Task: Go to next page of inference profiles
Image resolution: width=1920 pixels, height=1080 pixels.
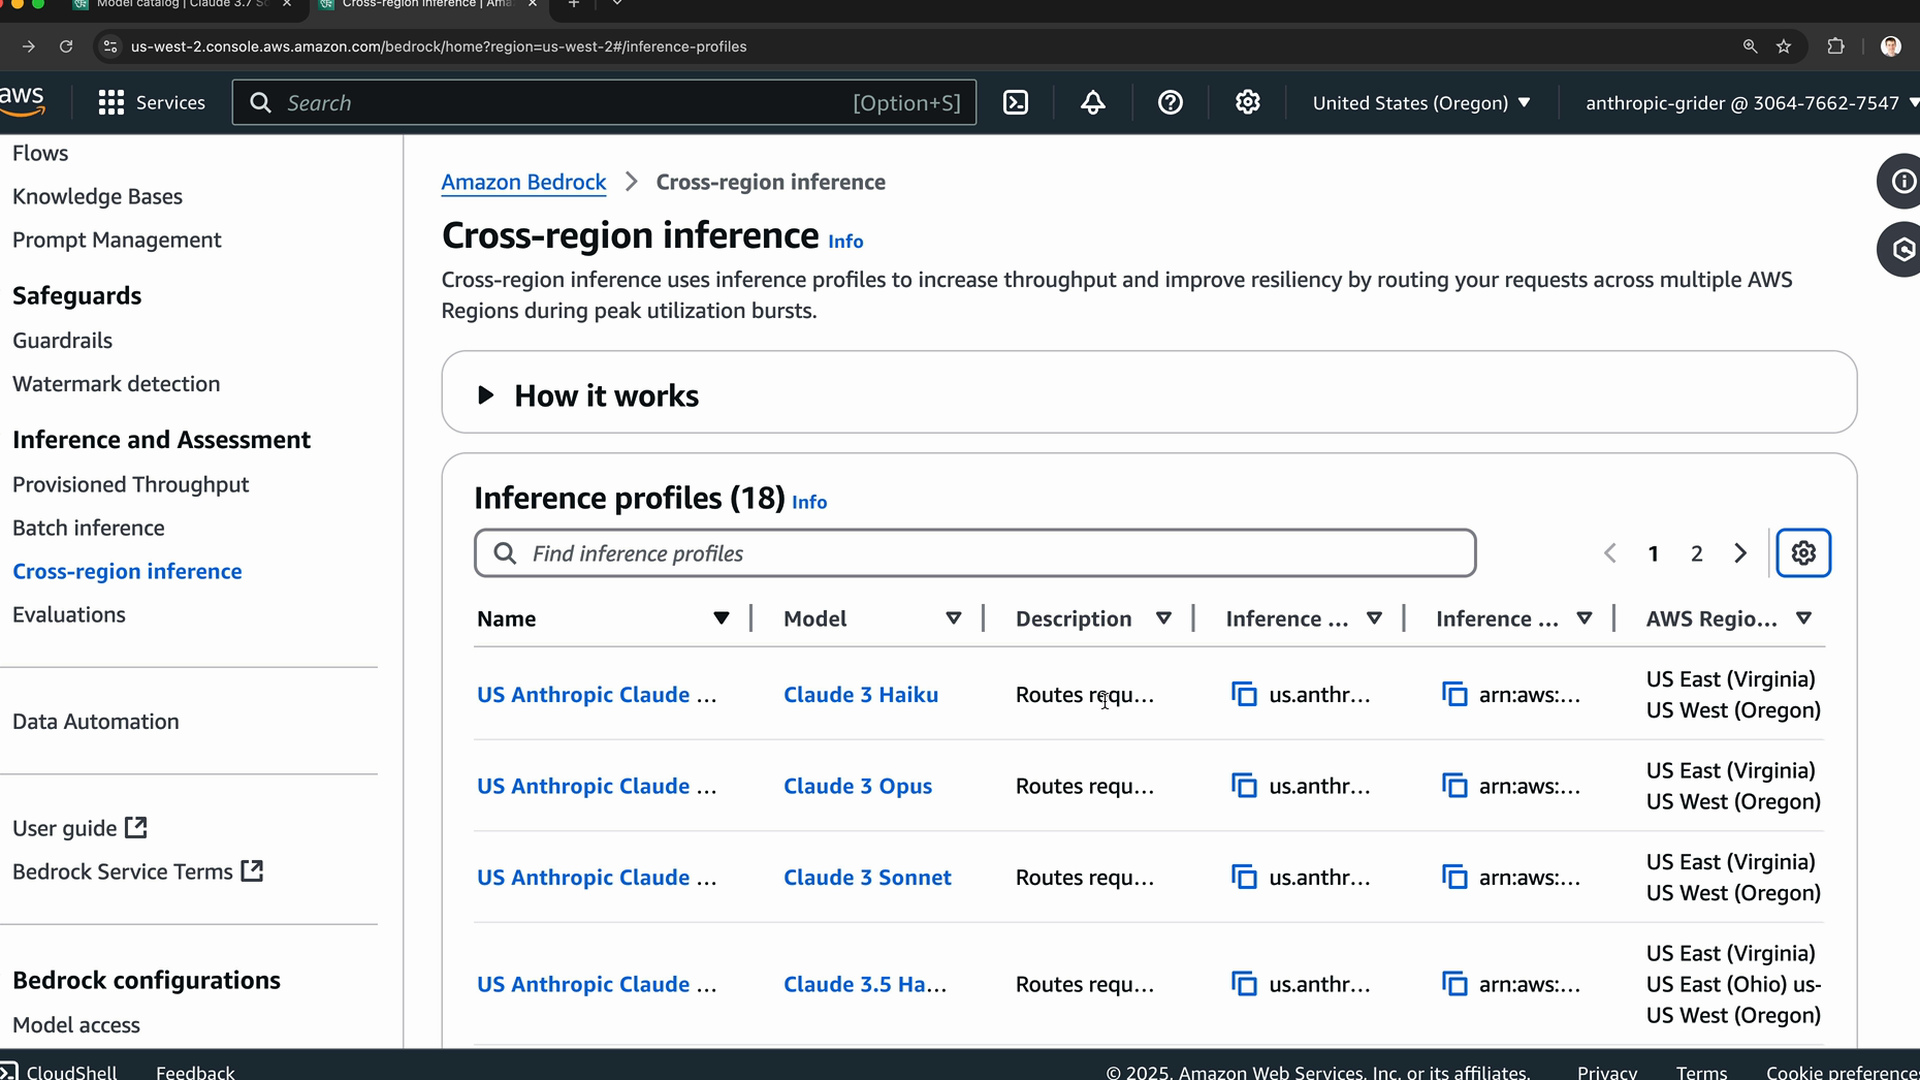Action: tap(1740, 553)
